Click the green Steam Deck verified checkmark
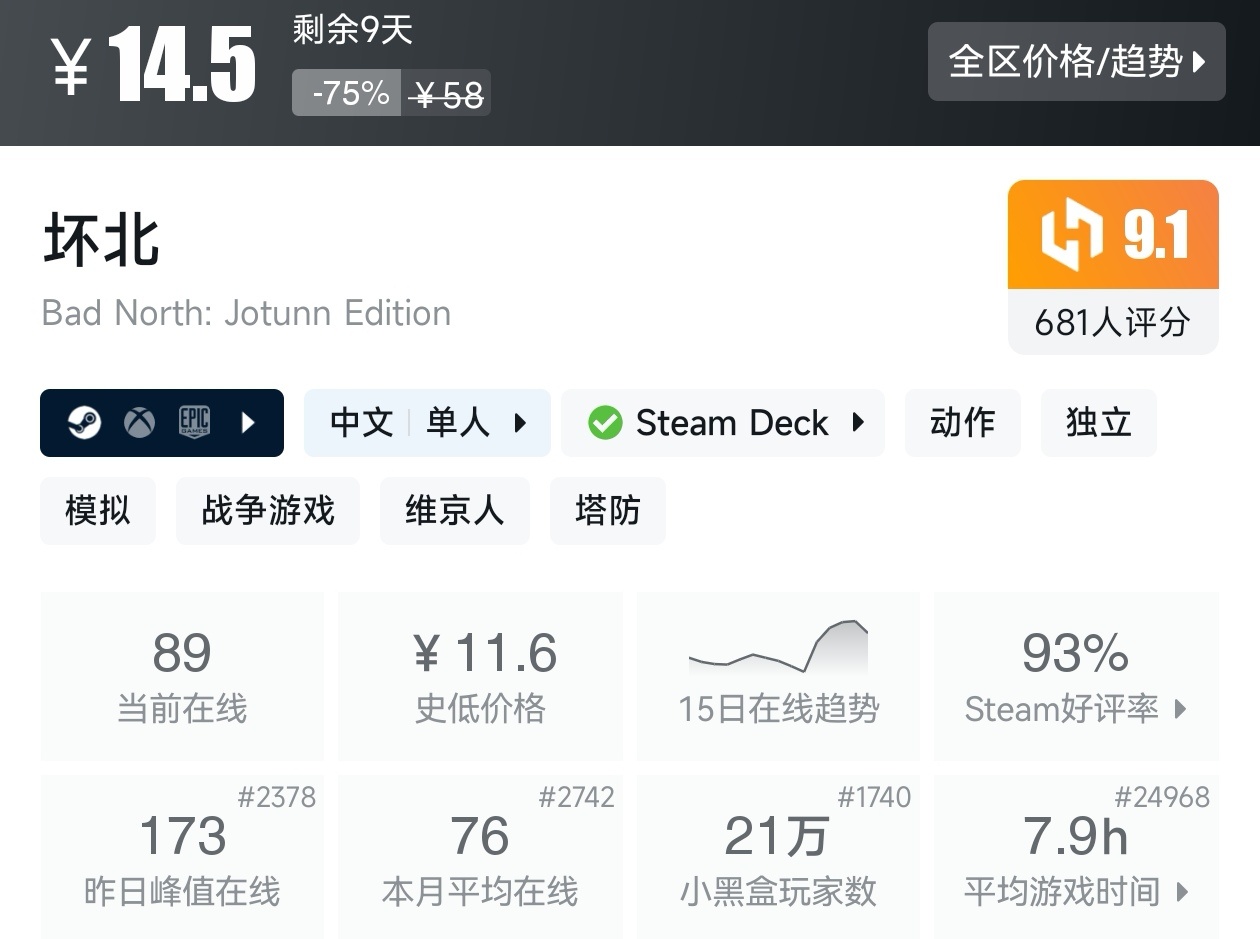Image resolution: width=1260 pixels, height=939 pixels. pos(605,423)
